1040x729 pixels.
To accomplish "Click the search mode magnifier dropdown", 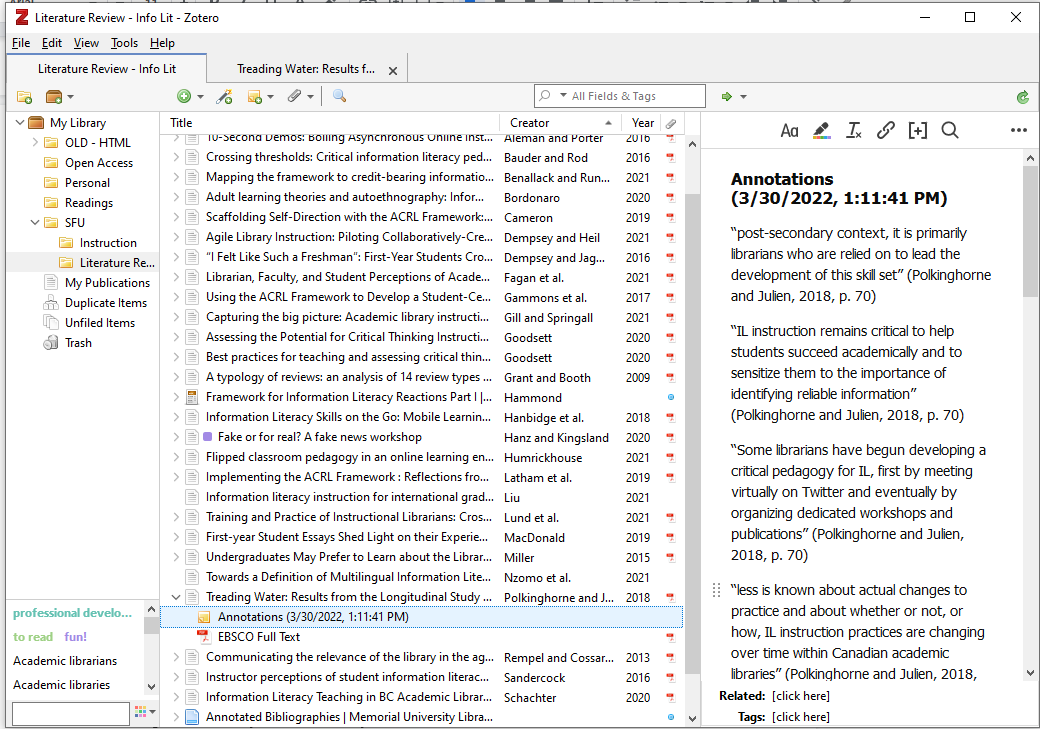I will pyautogui.click(x=551, y=96).
